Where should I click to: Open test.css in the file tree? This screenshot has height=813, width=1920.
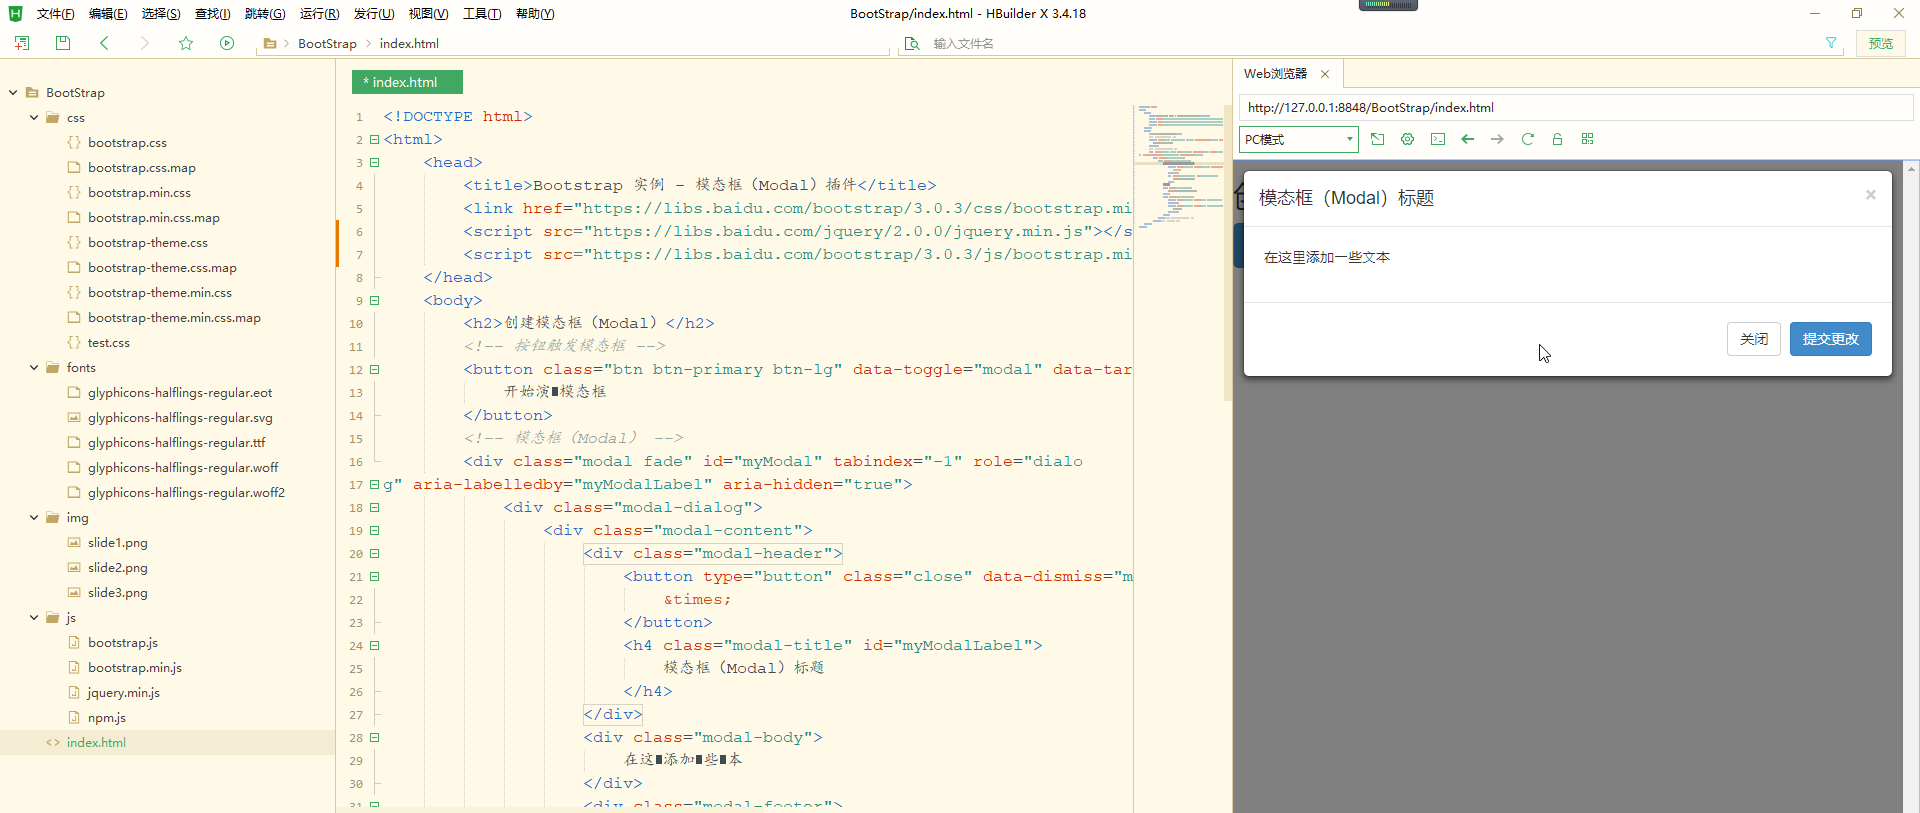pyautogui.click(x=109, y=342)
